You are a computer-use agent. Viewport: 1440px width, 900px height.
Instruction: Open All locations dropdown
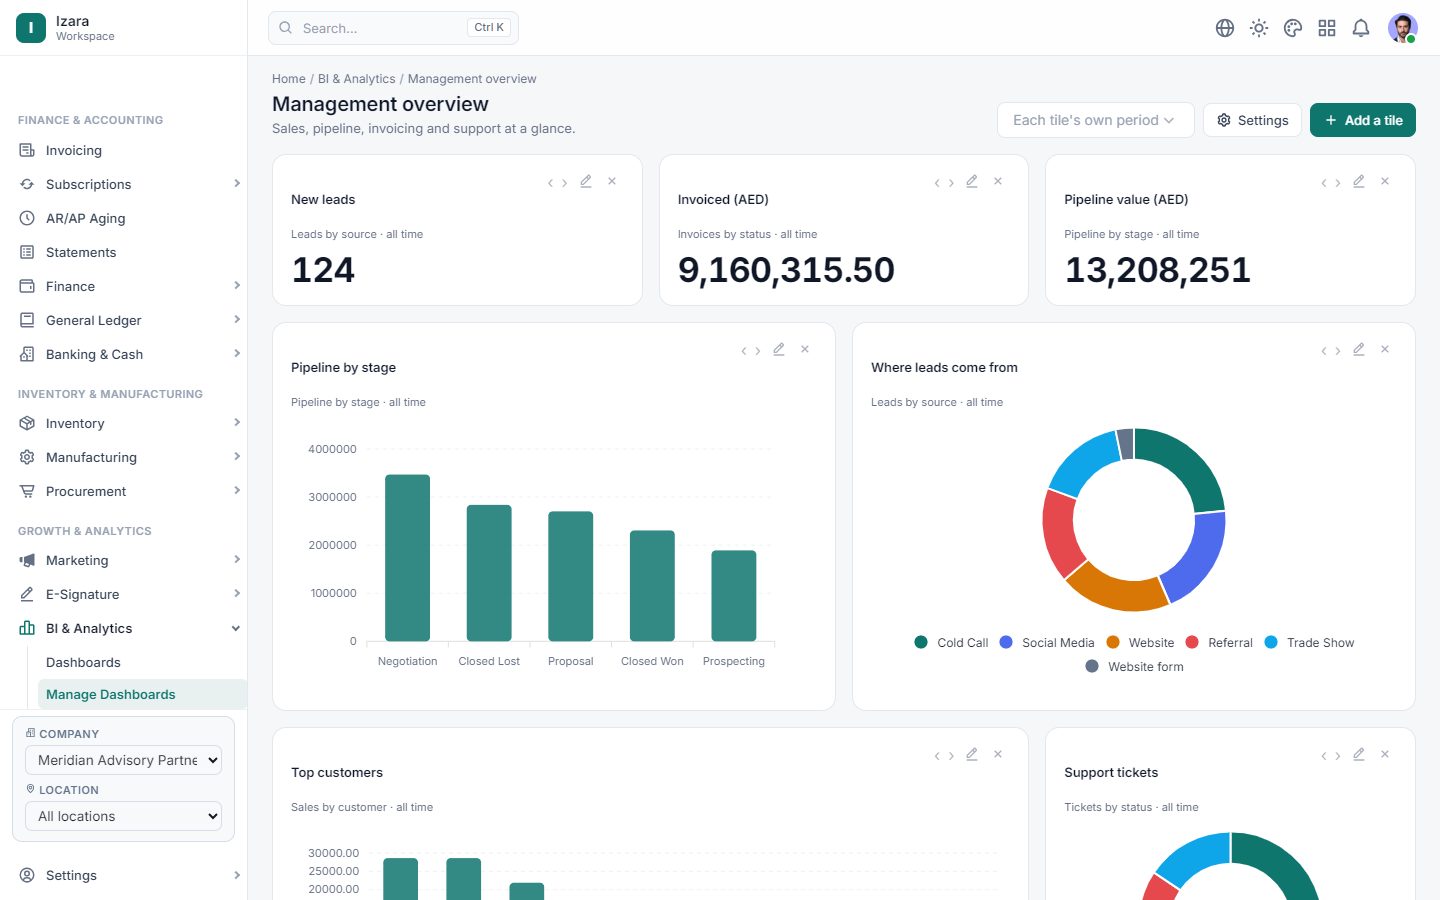click(123, 816)
